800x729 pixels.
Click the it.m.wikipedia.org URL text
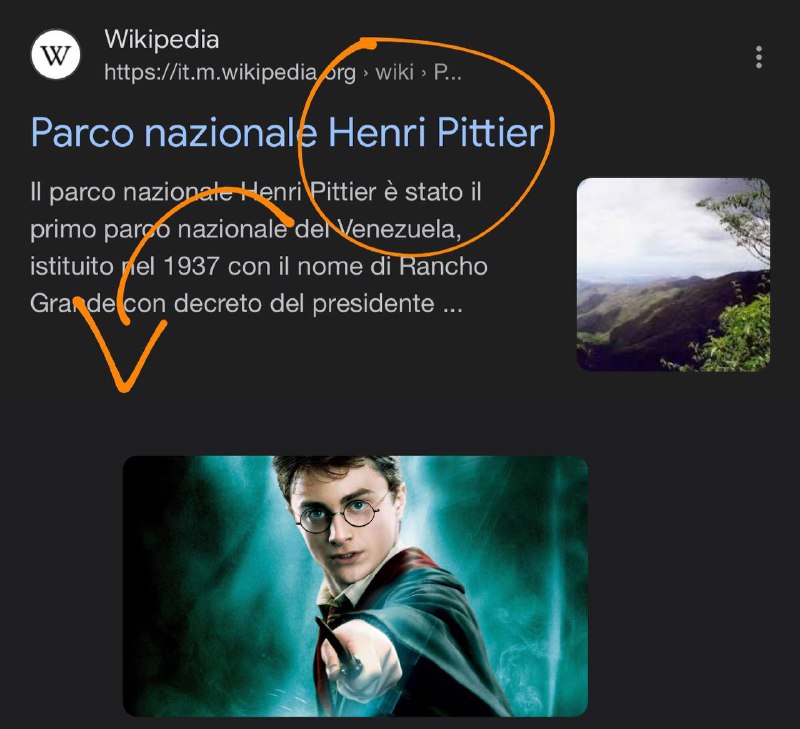click(x=230, y=72)
